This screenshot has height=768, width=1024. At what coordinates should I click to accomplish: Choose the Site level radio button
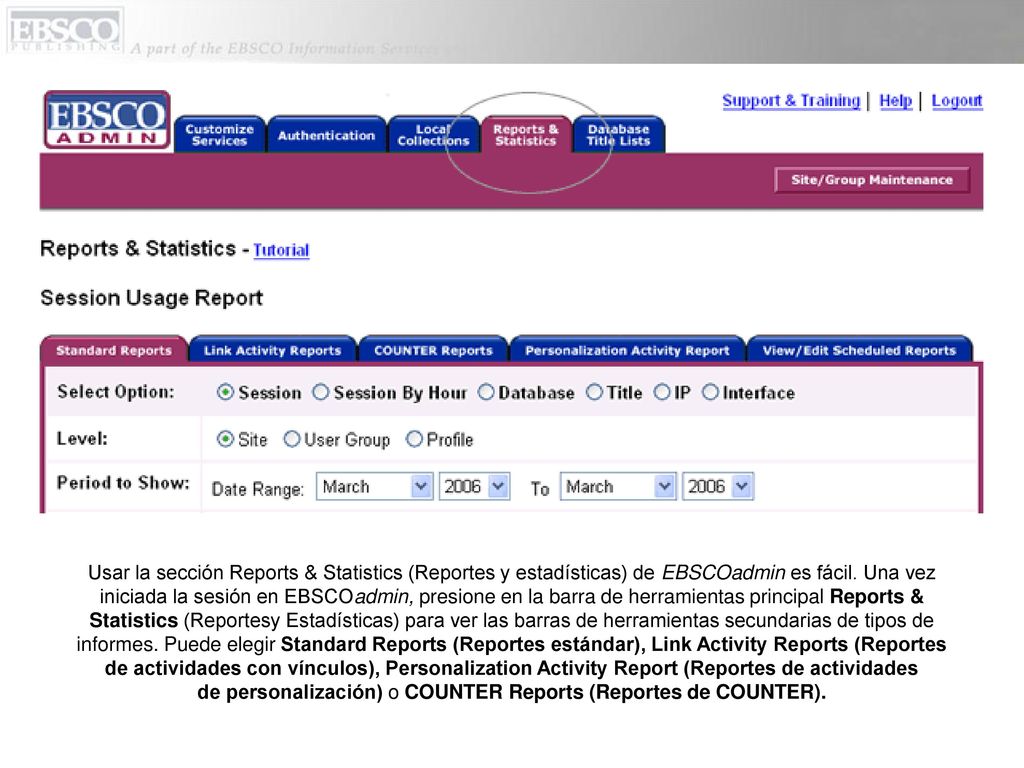tap(225, 439)
